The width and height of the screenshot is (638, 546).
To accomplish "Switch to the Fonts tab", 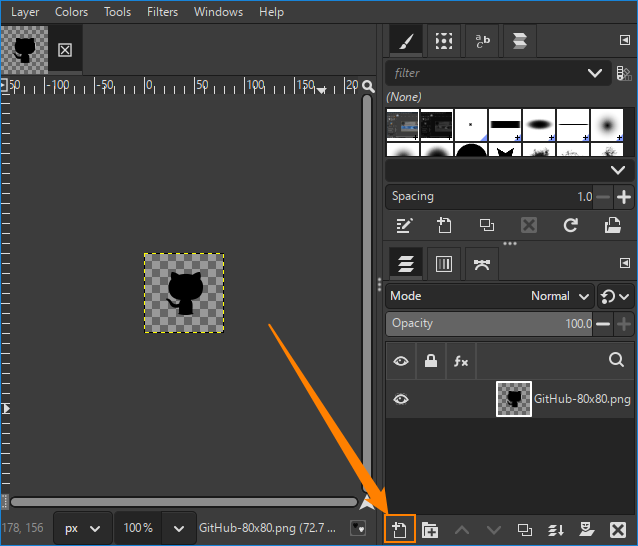I will click(x=482, y=41).
